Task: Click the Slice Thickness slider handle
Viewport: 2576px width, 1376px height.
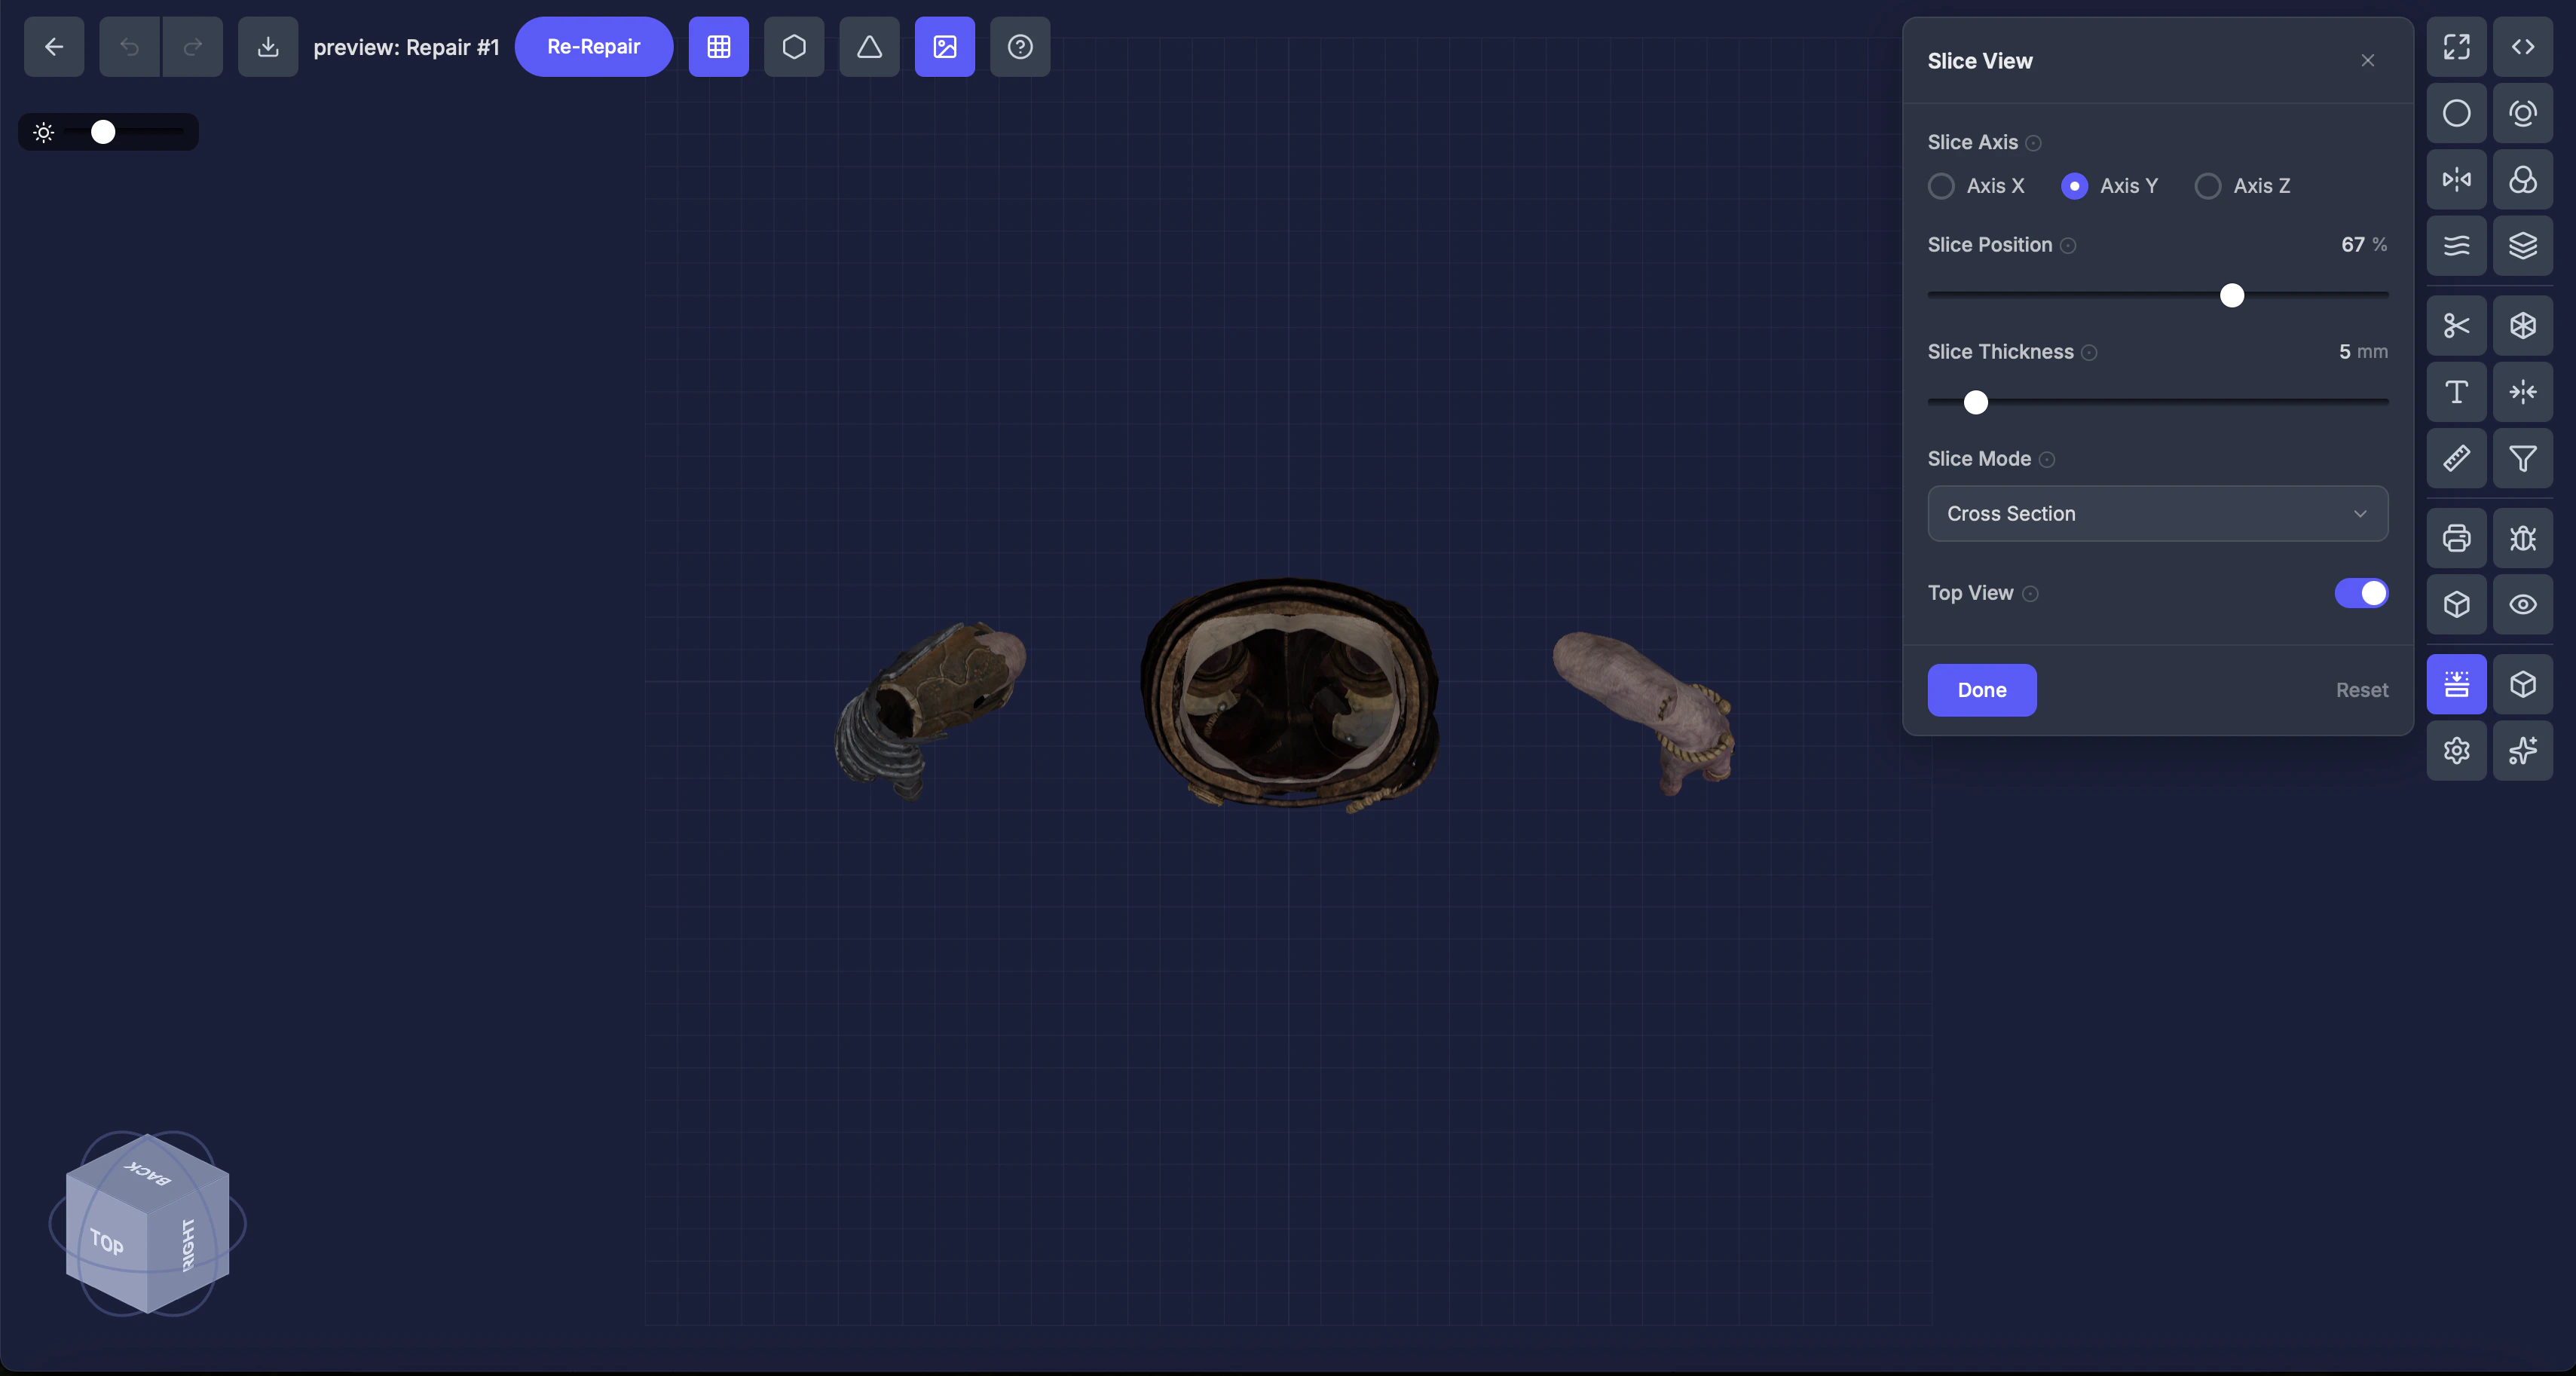Action: pyautogui.click(x=1975, y=403)
